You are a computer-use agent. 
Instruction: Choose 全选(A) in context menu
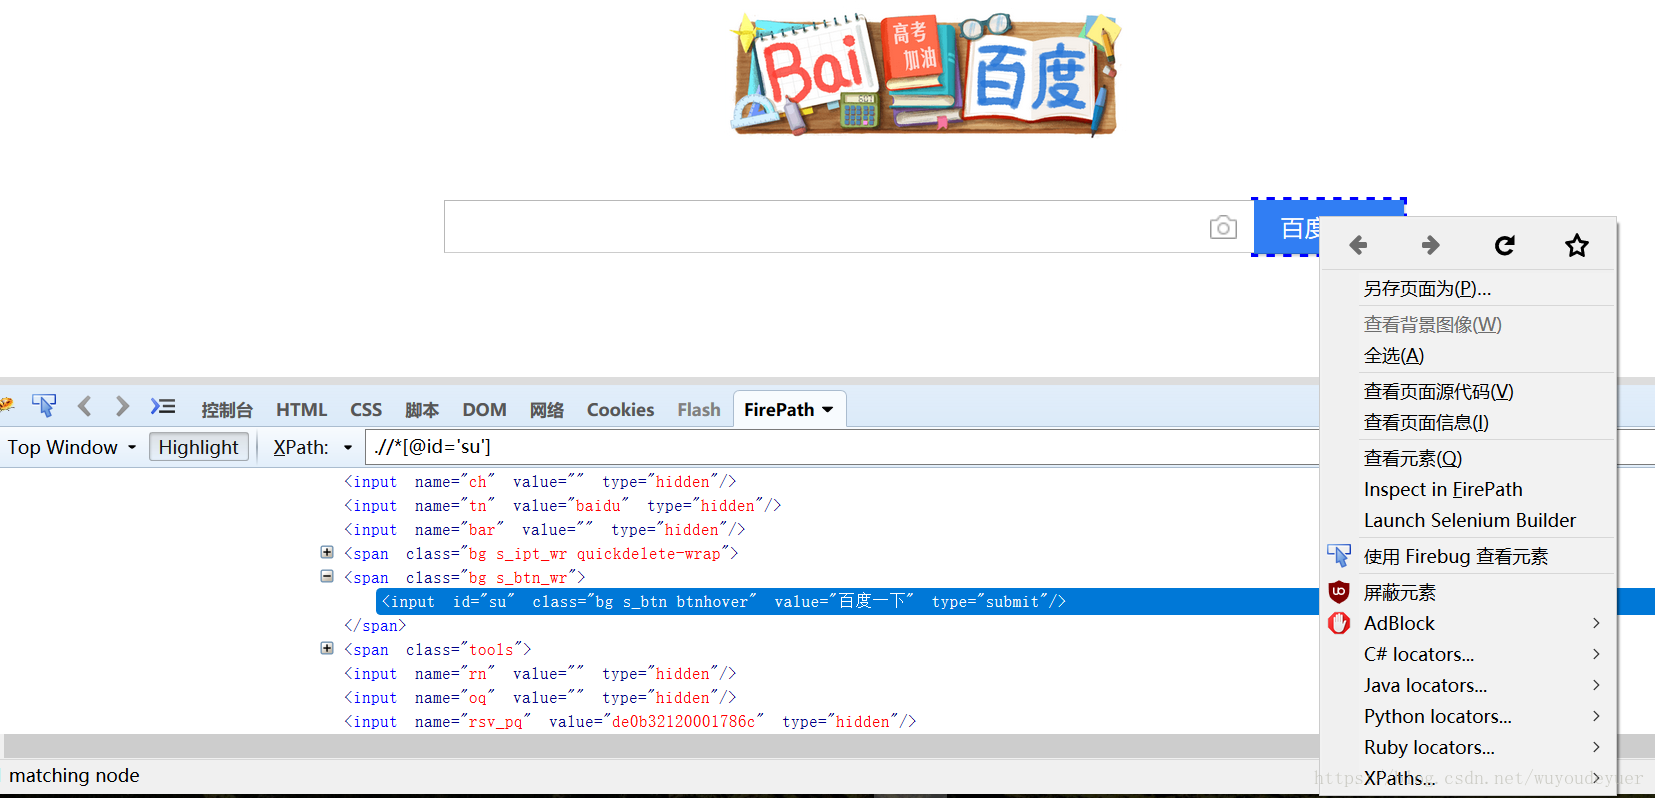click(1468, 356)
